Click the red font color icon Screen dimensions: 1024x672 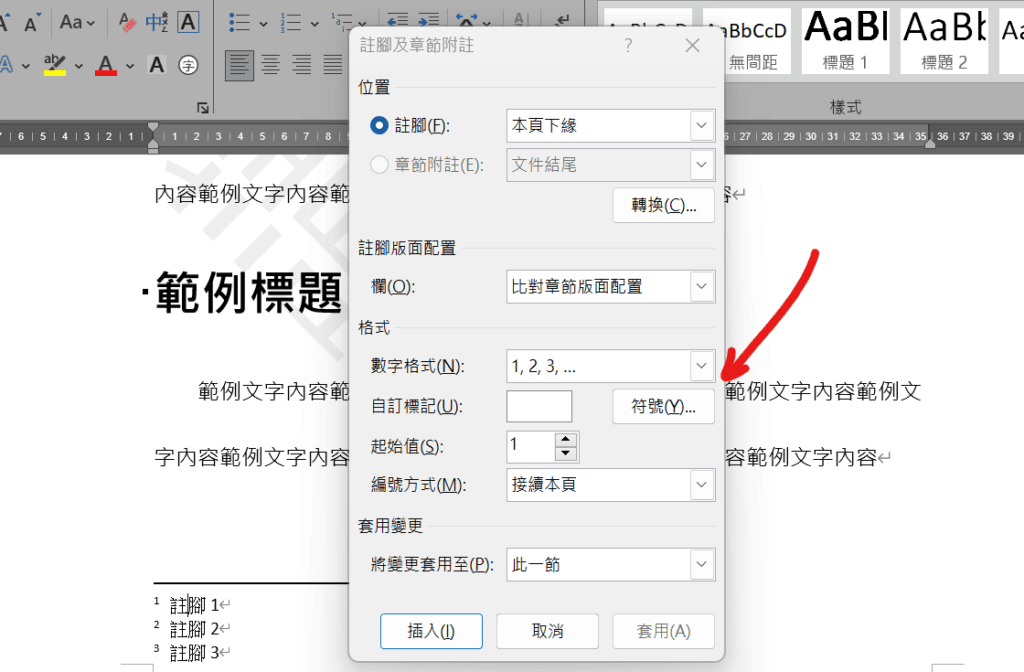[106, 65]
